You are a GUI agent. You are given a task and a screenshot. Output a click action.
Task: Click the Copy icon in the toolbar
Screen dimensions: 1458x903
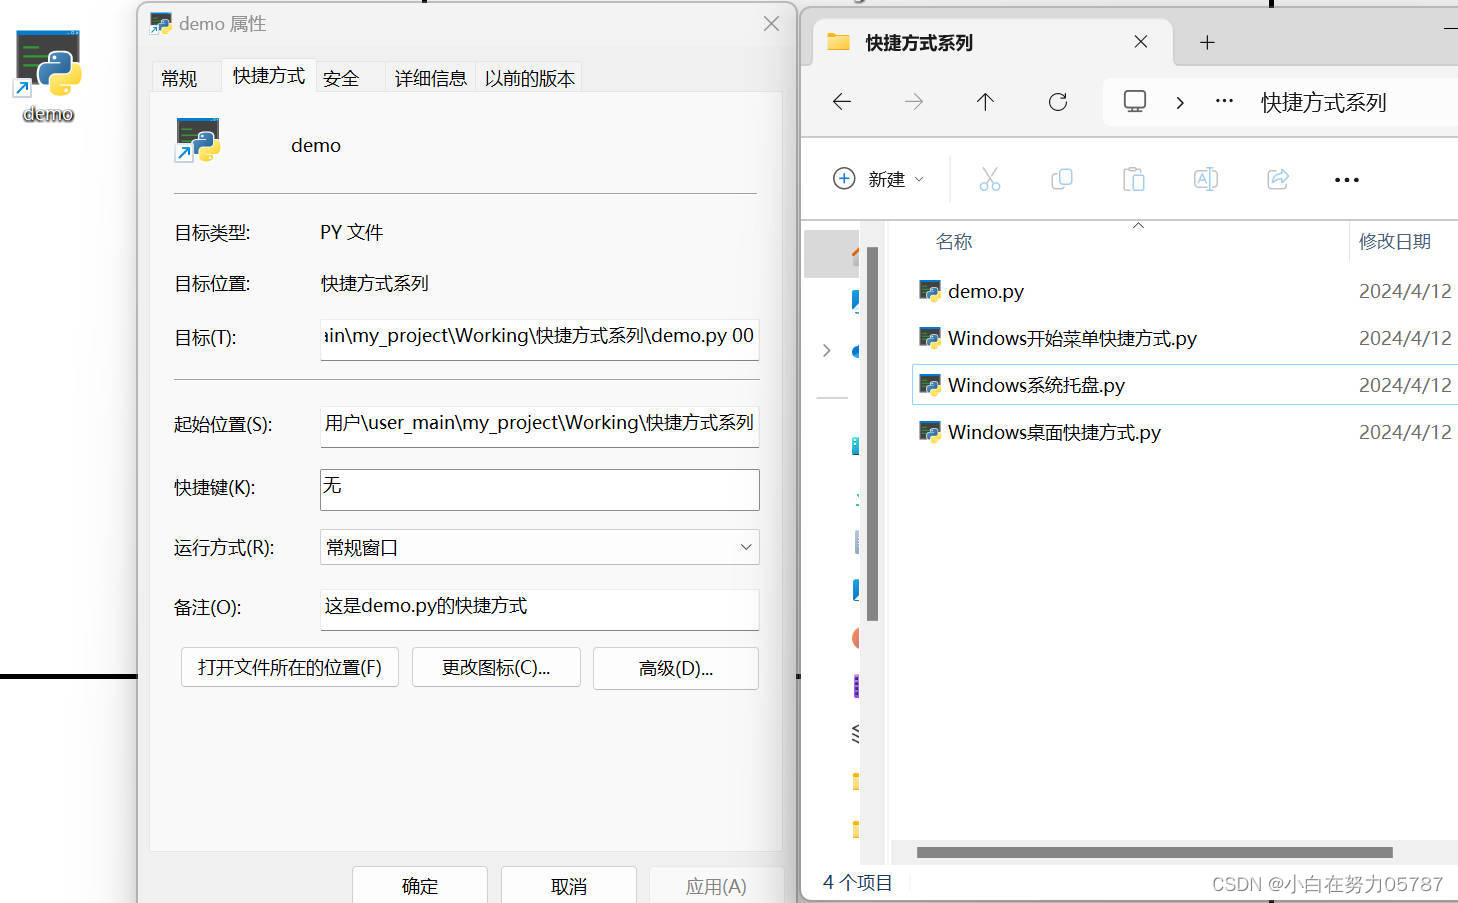point(1061,178)
